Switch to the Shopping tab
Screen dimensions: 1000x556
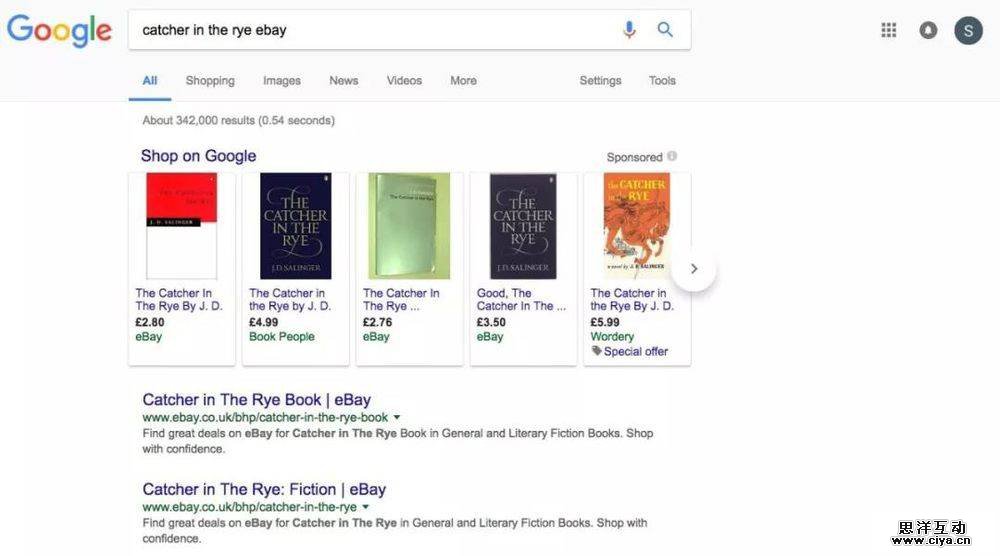[210, 81]
